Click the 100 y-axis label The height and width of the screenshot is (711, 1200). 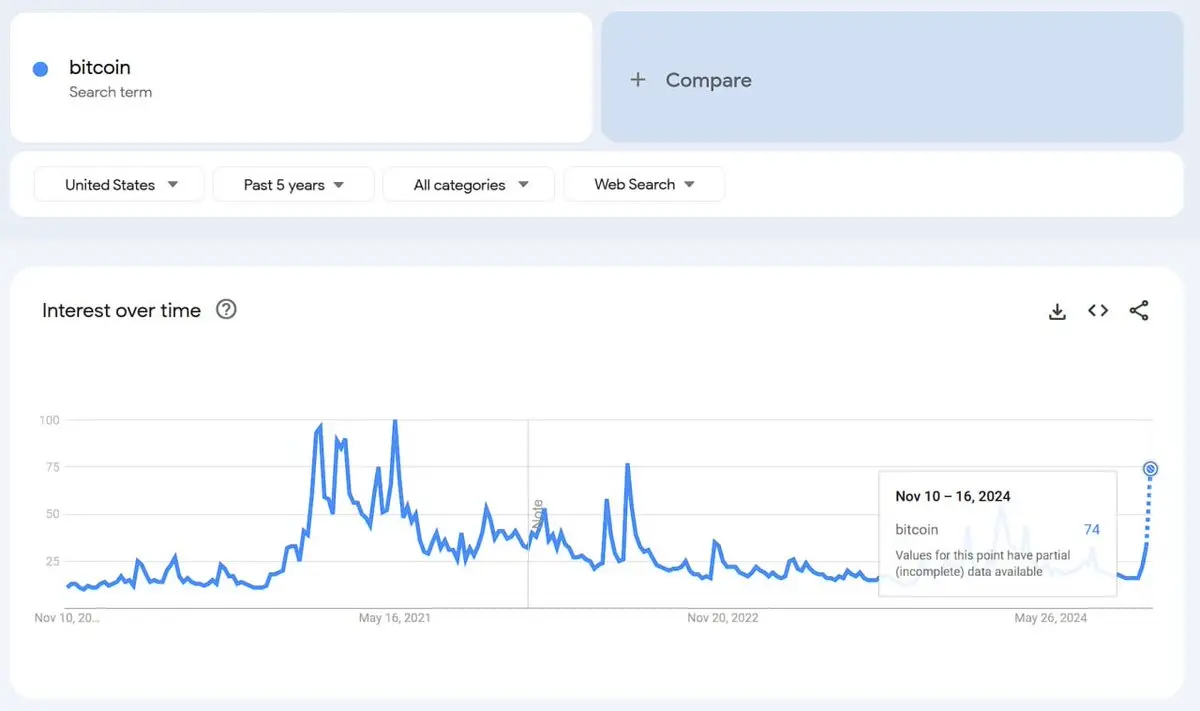[49, 420]
